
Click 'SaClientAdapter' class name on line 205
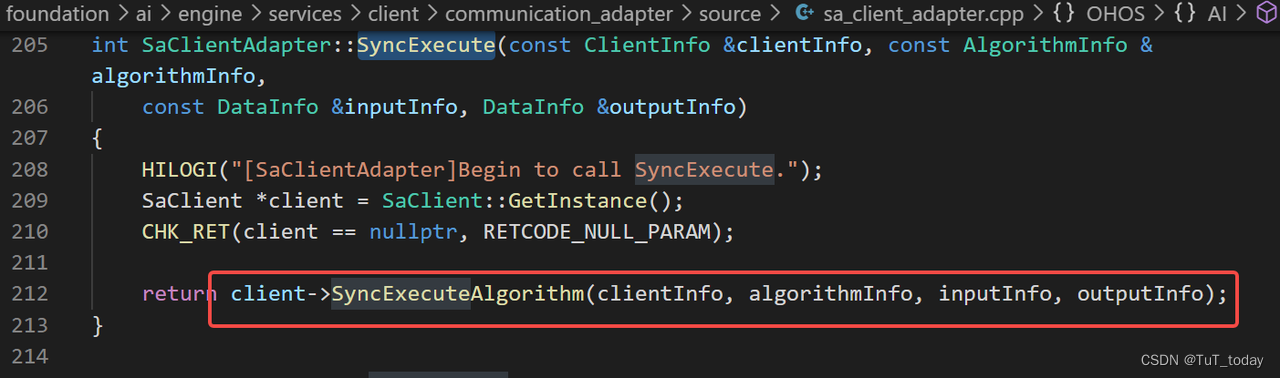236,46
